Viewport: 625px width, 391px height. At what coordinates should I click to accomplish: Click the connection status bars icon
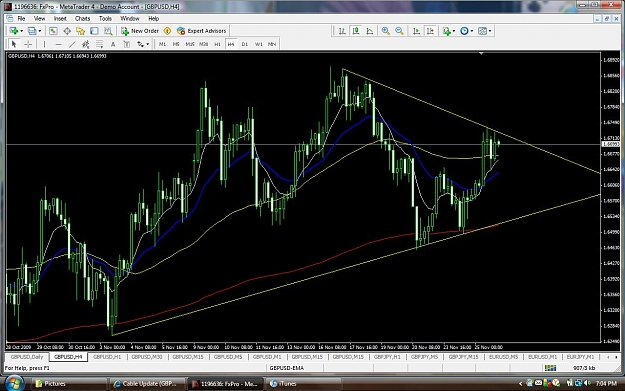550,368
